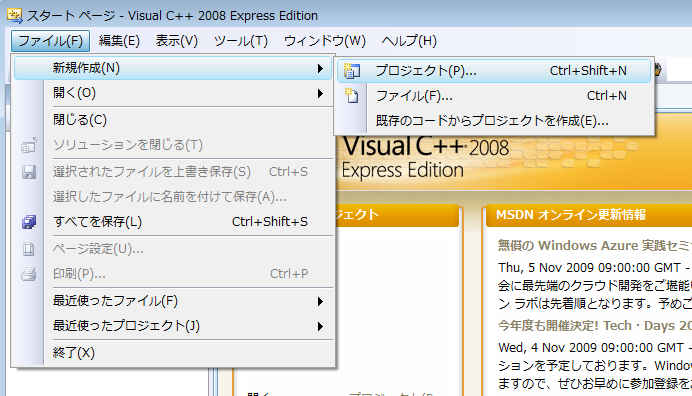Image resolution: width=692 pixels, height=396 pixels.
Task: Open the ヘルプ(H) menu
Action: click(409, 41)
